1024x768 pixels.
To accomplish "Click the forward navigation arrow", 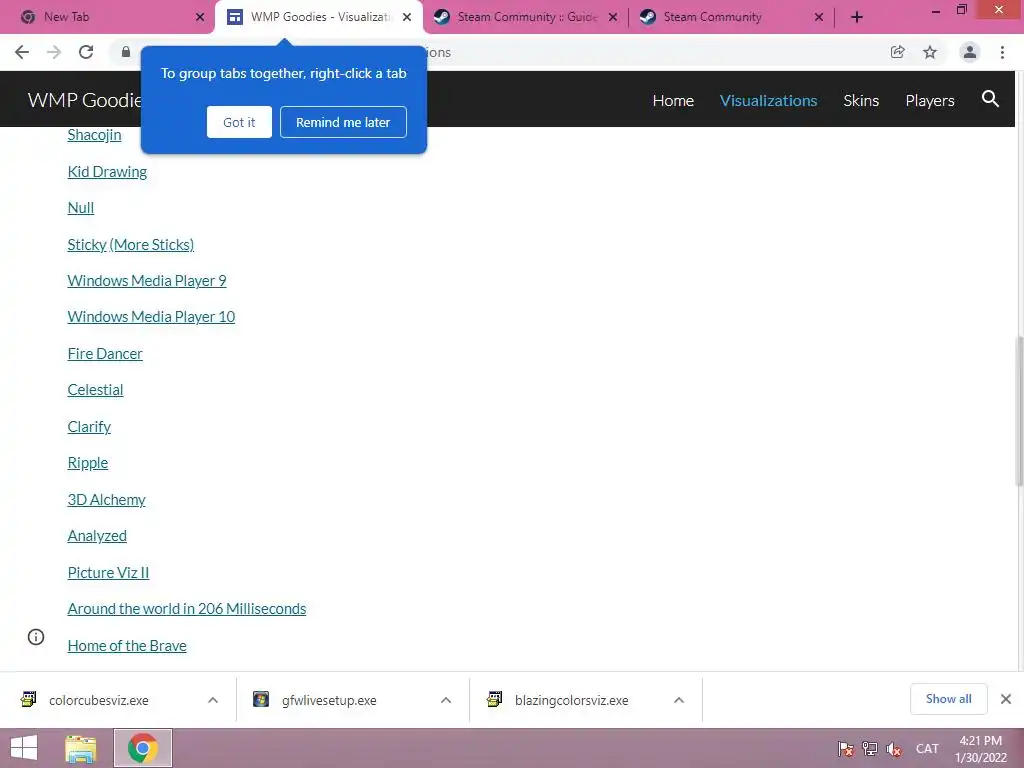I will [54, 52].
